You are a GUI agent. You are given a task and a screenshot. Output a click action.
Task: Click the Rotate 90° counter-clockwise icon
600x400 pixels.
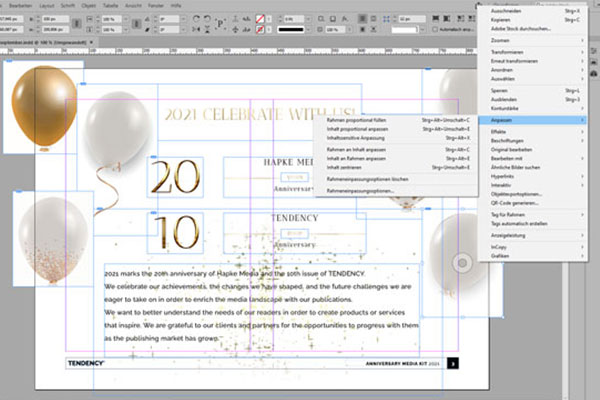click(207, 19)
